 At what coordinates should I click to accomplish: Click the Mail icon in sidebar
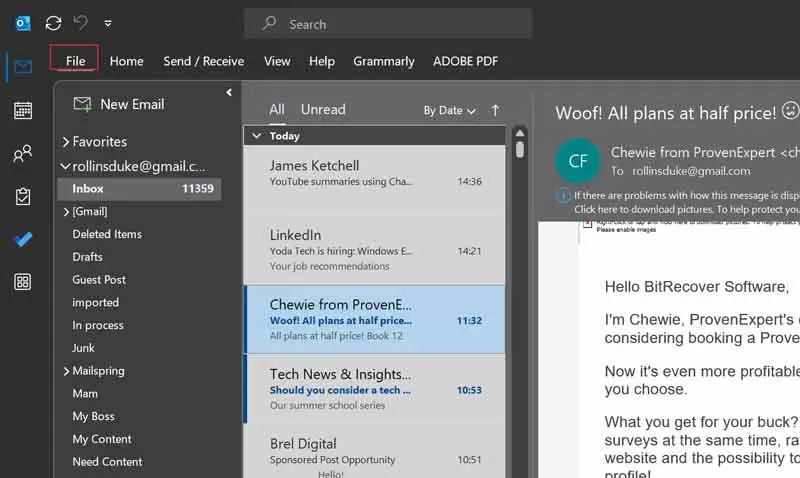(22, 67)
